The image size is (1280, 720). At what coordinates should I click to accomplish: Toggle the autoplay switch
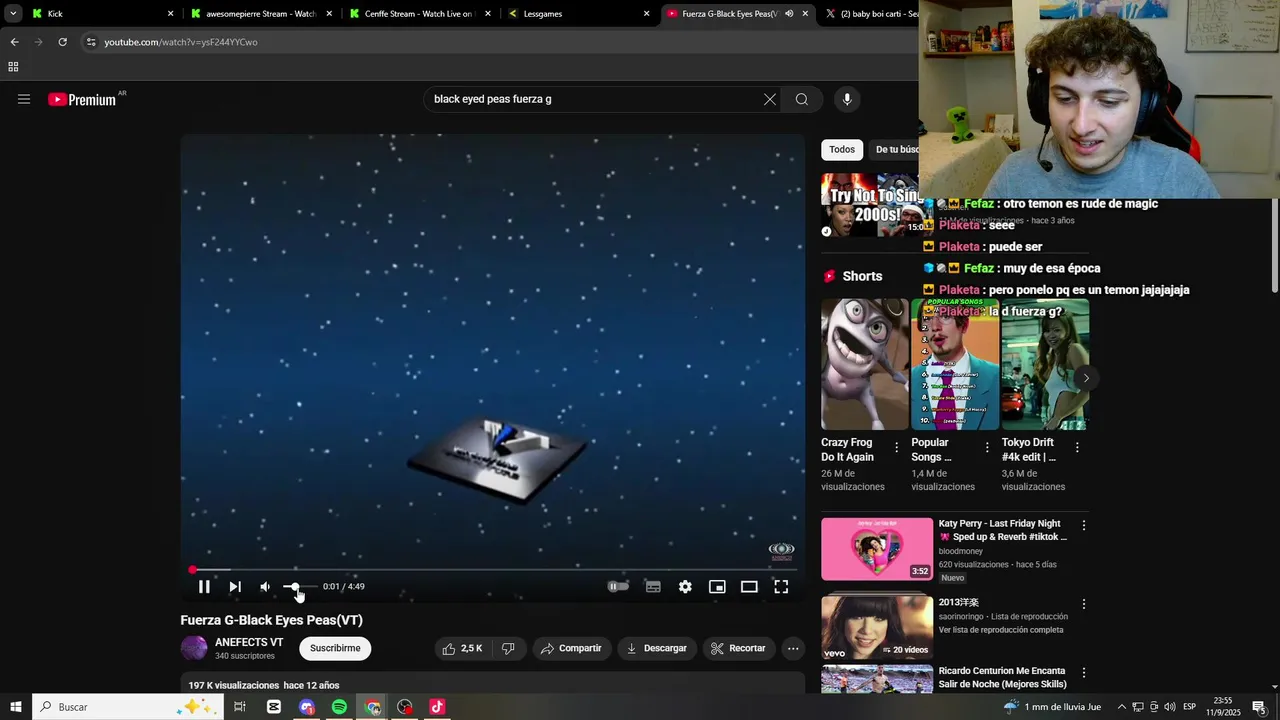coord(618,587)
